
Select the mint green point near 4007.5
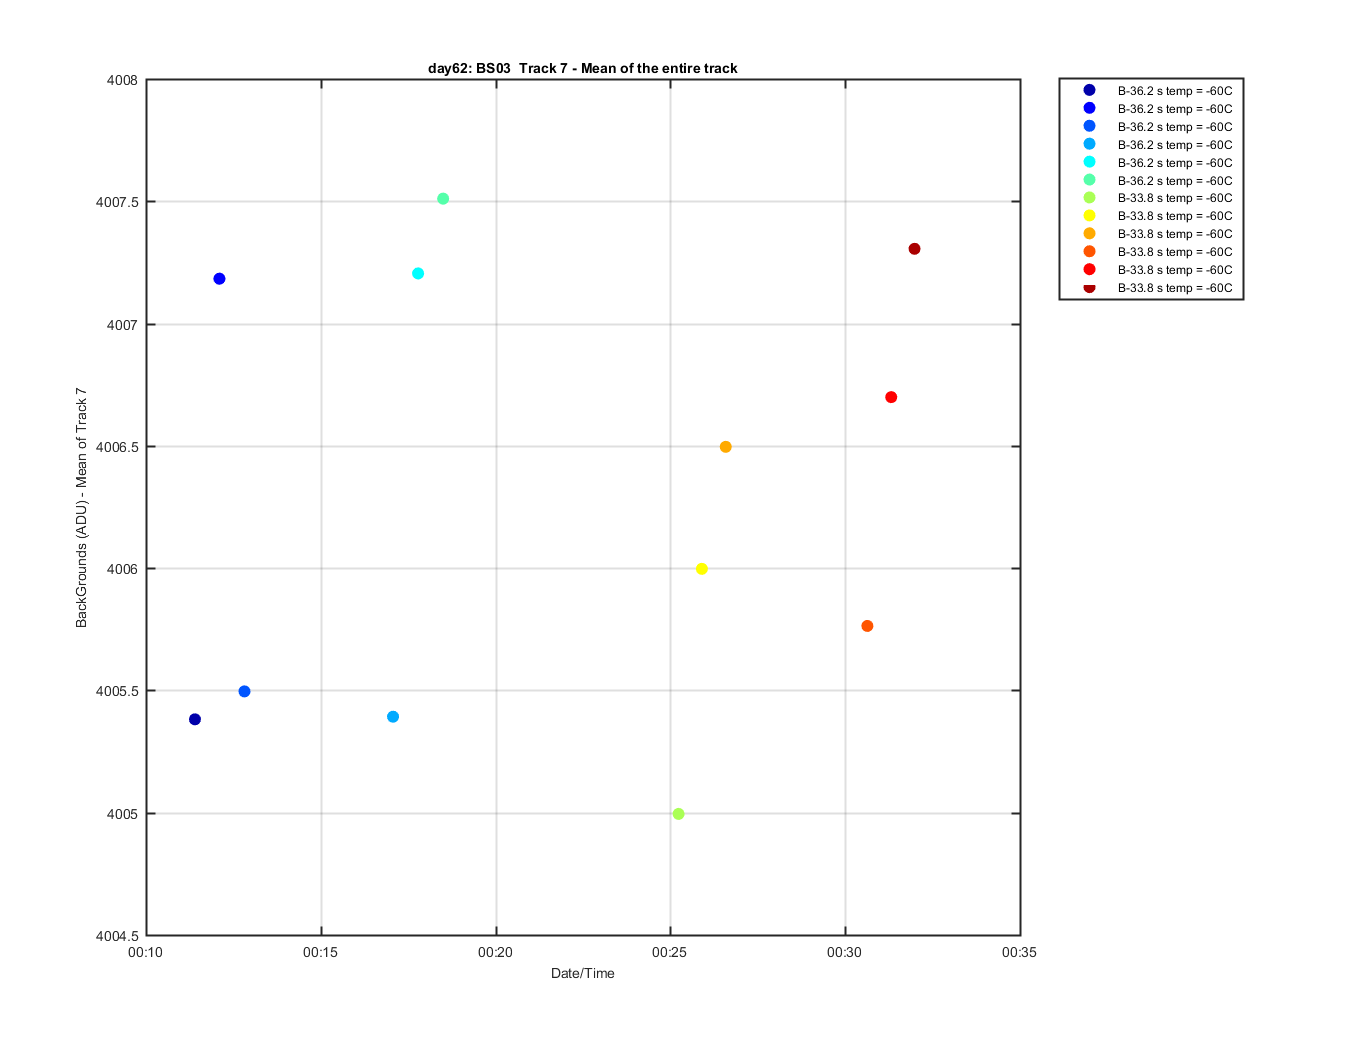[x=443, y=199]
